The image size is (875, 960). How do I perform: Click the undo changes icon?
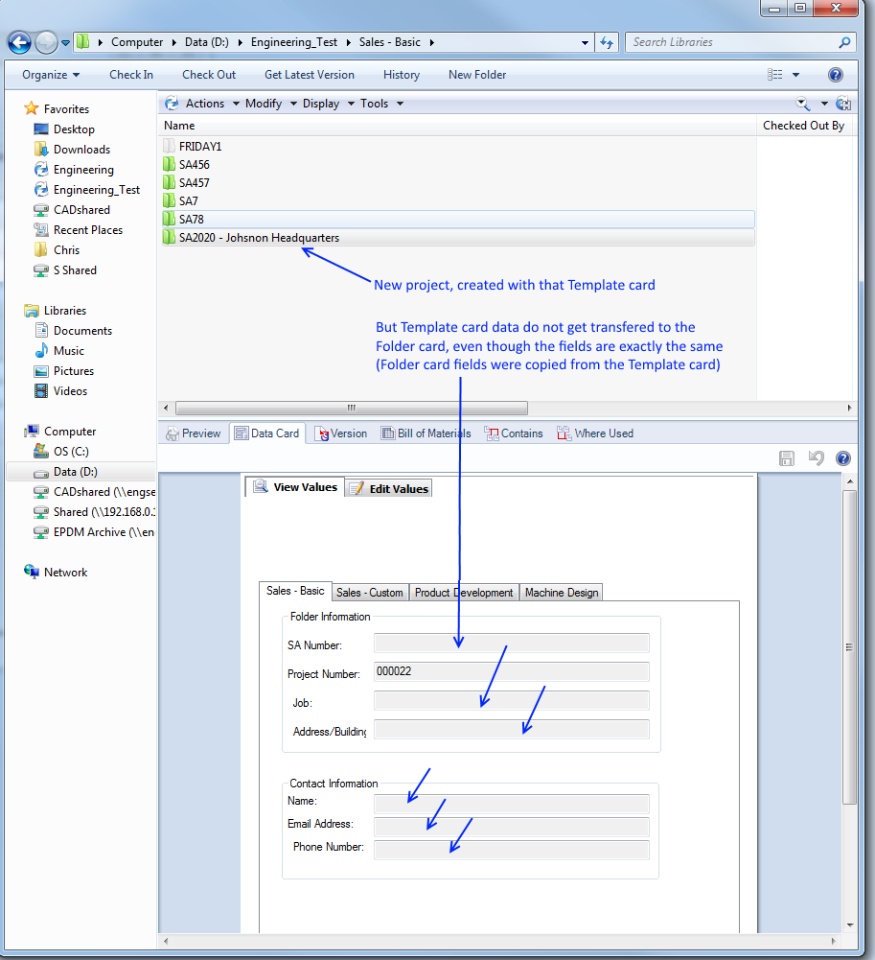coord(816,458)
